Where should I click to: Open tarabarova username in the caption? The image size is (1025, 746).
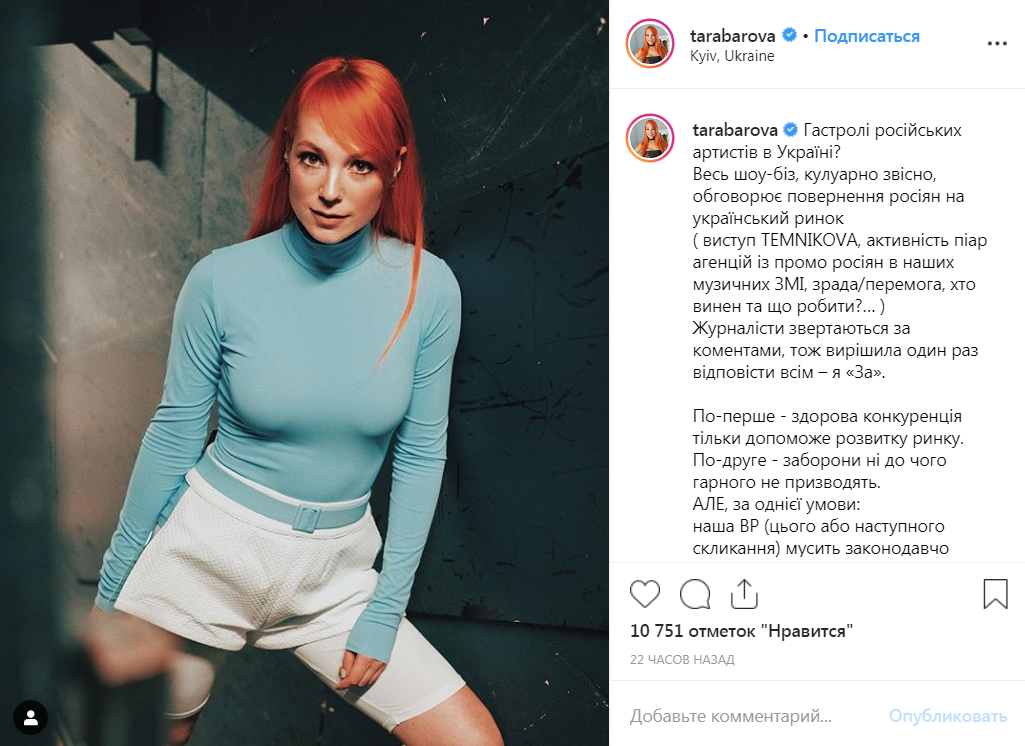[735, 130]
